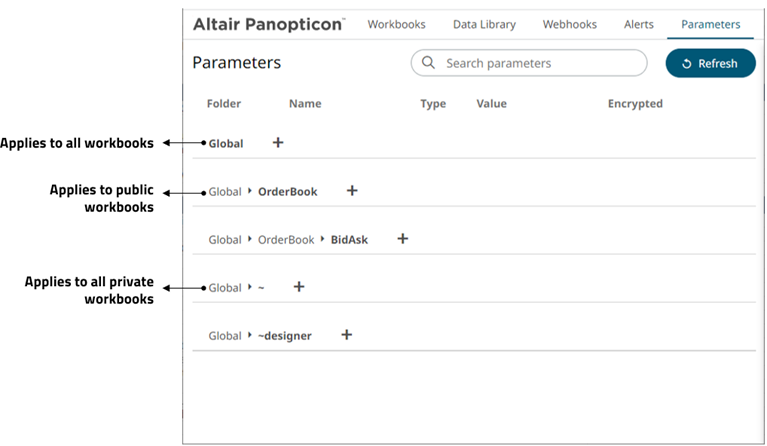
Task: Select the Global root folder row
Action: pos(226,144)
